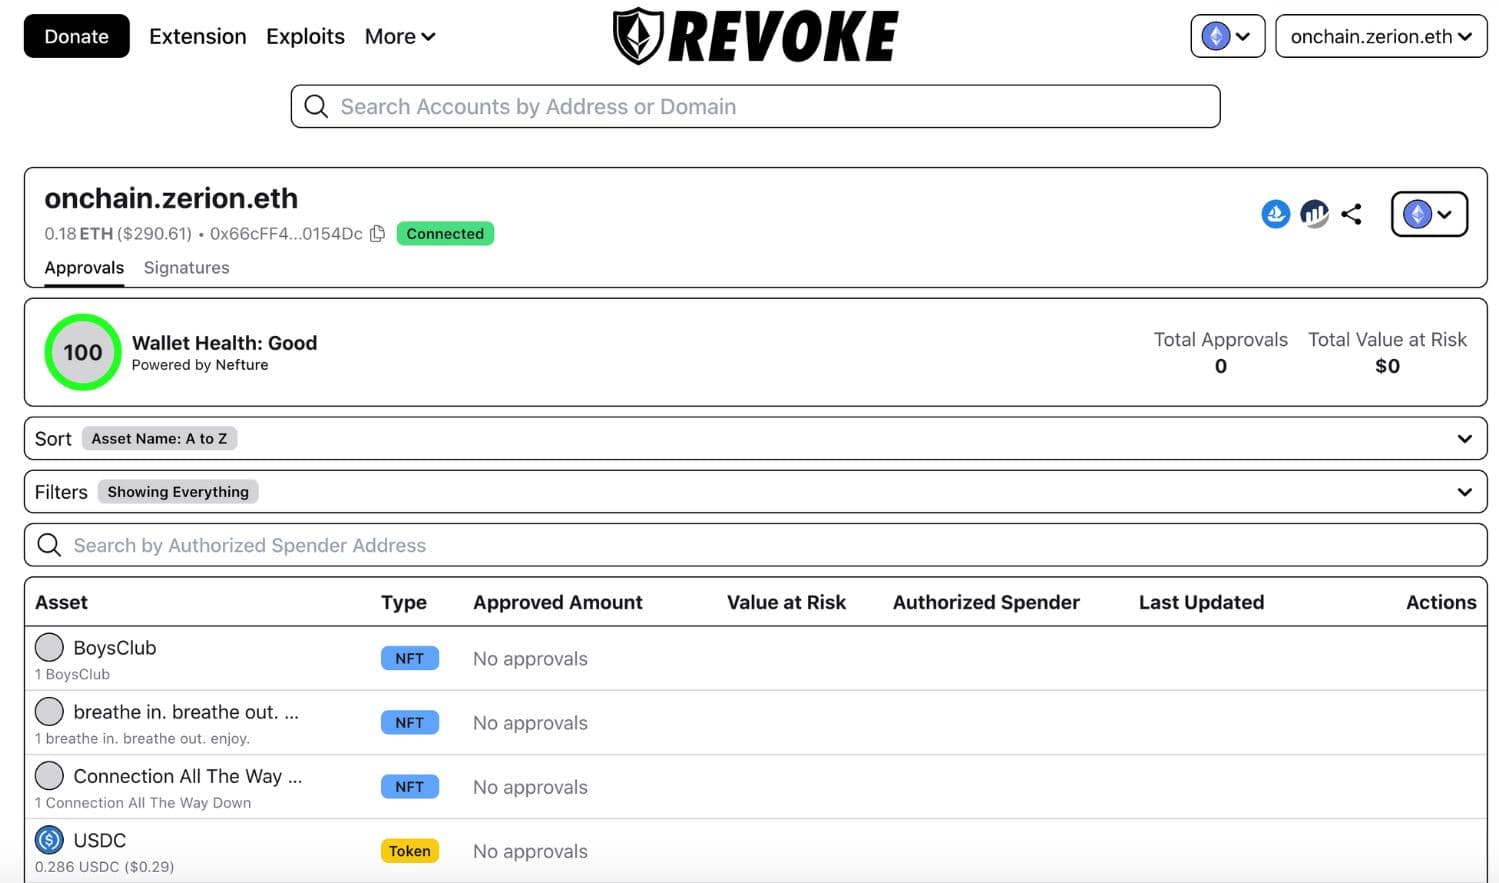Screen dimensions: 1499x883
Task: Click the onchain.zerion.eth heading
Action: (x=171, y=198)
